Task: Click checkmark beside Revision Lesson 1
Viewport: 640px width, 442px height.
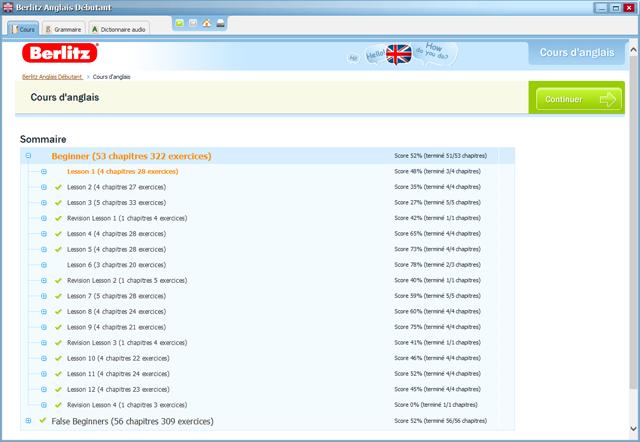Action: point(58,218)
